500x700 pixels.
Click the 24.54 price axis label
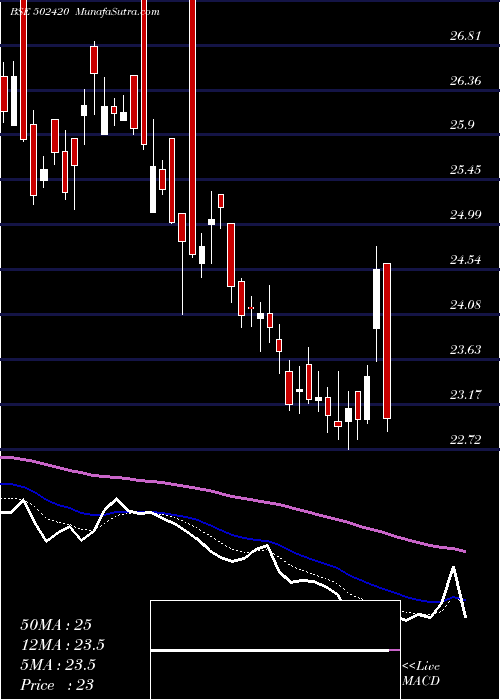pos(465,260)
